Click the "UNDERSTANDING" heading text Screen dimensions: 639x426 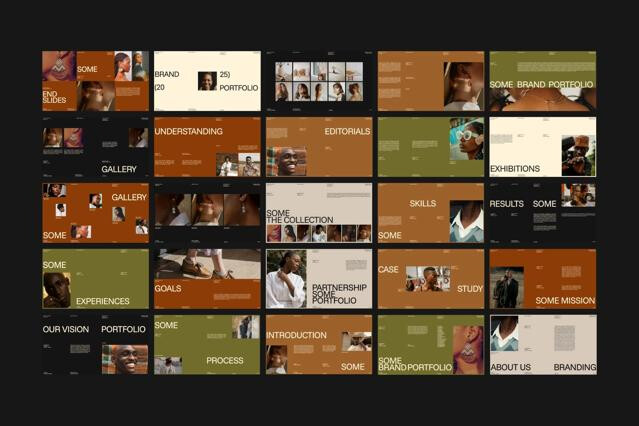coord(188,131)
